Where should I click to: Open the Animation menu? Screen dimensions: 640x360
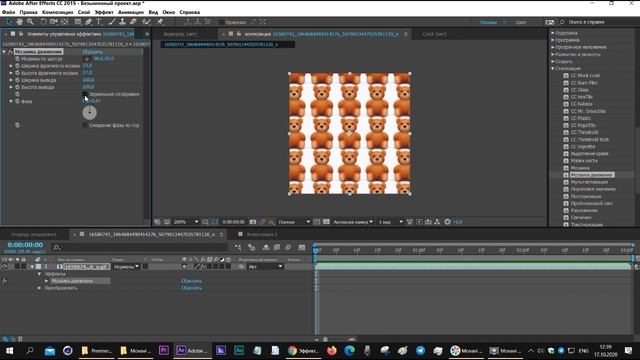[131, 12]
